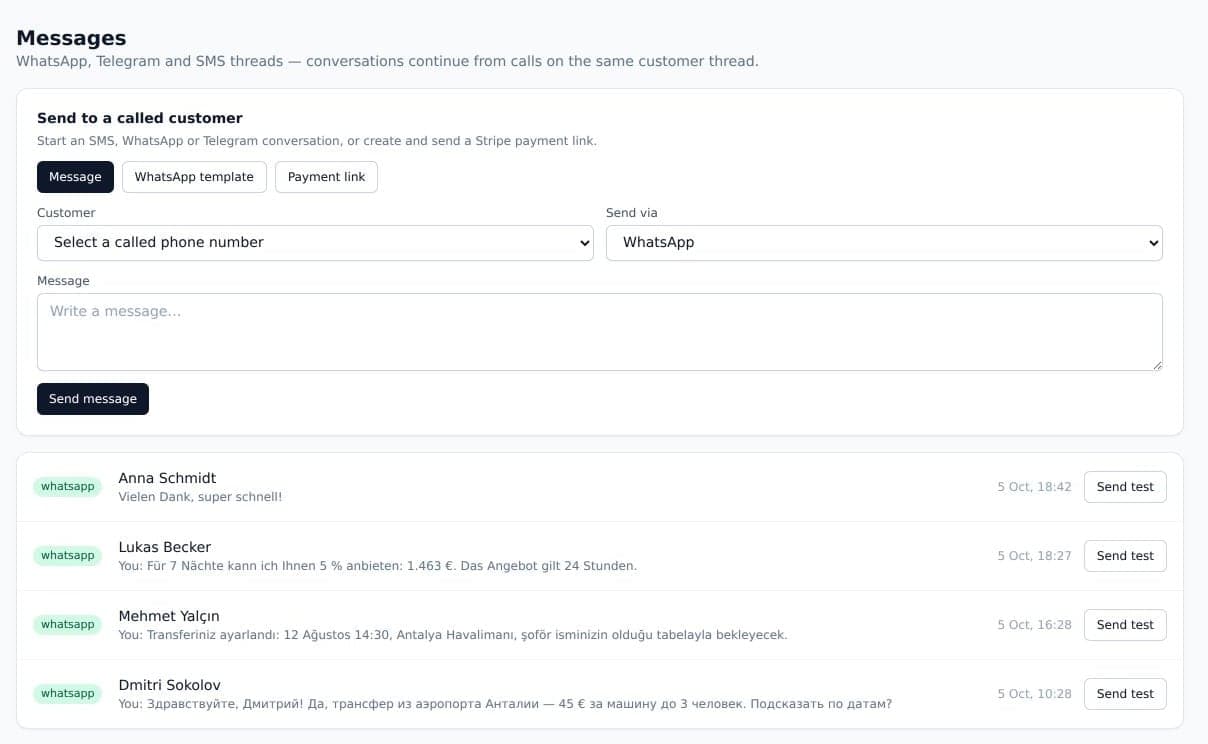The height and width of the screenshot is (744, 1208).
Task: Open the Payment link tab
Action: click(x=326, y=177)
